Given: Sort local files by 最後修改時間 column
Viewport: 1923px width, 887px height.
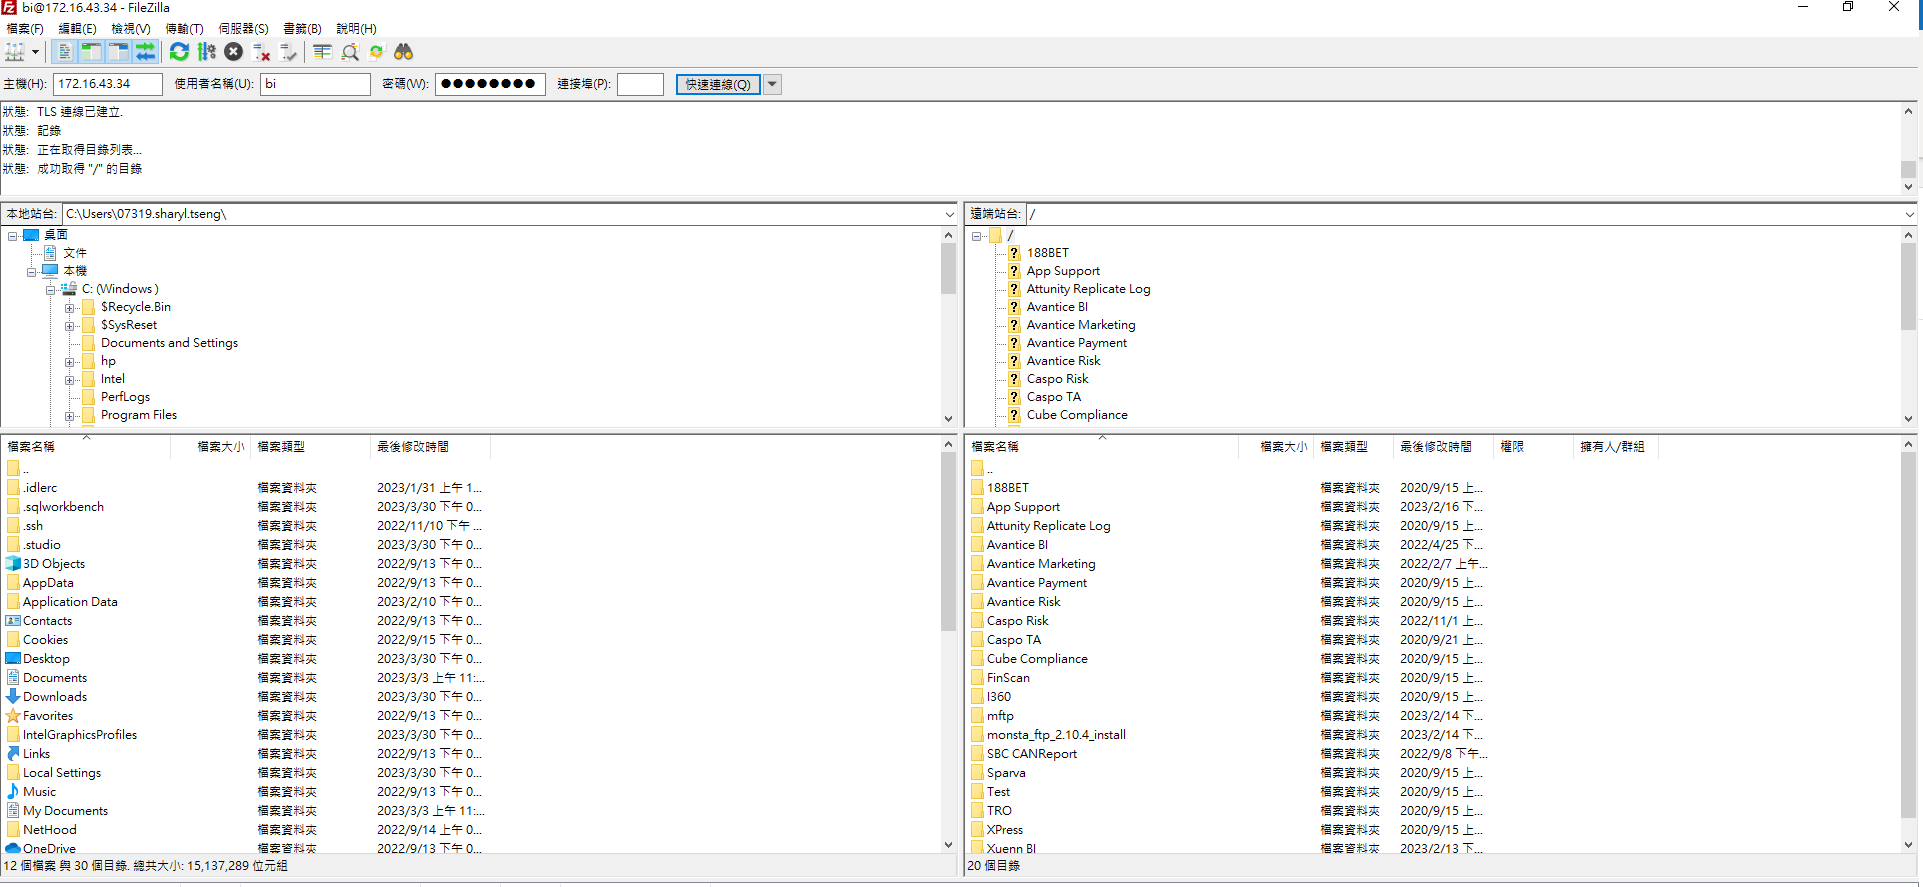Looking at the screenshot, I should [x=430, y=447].
